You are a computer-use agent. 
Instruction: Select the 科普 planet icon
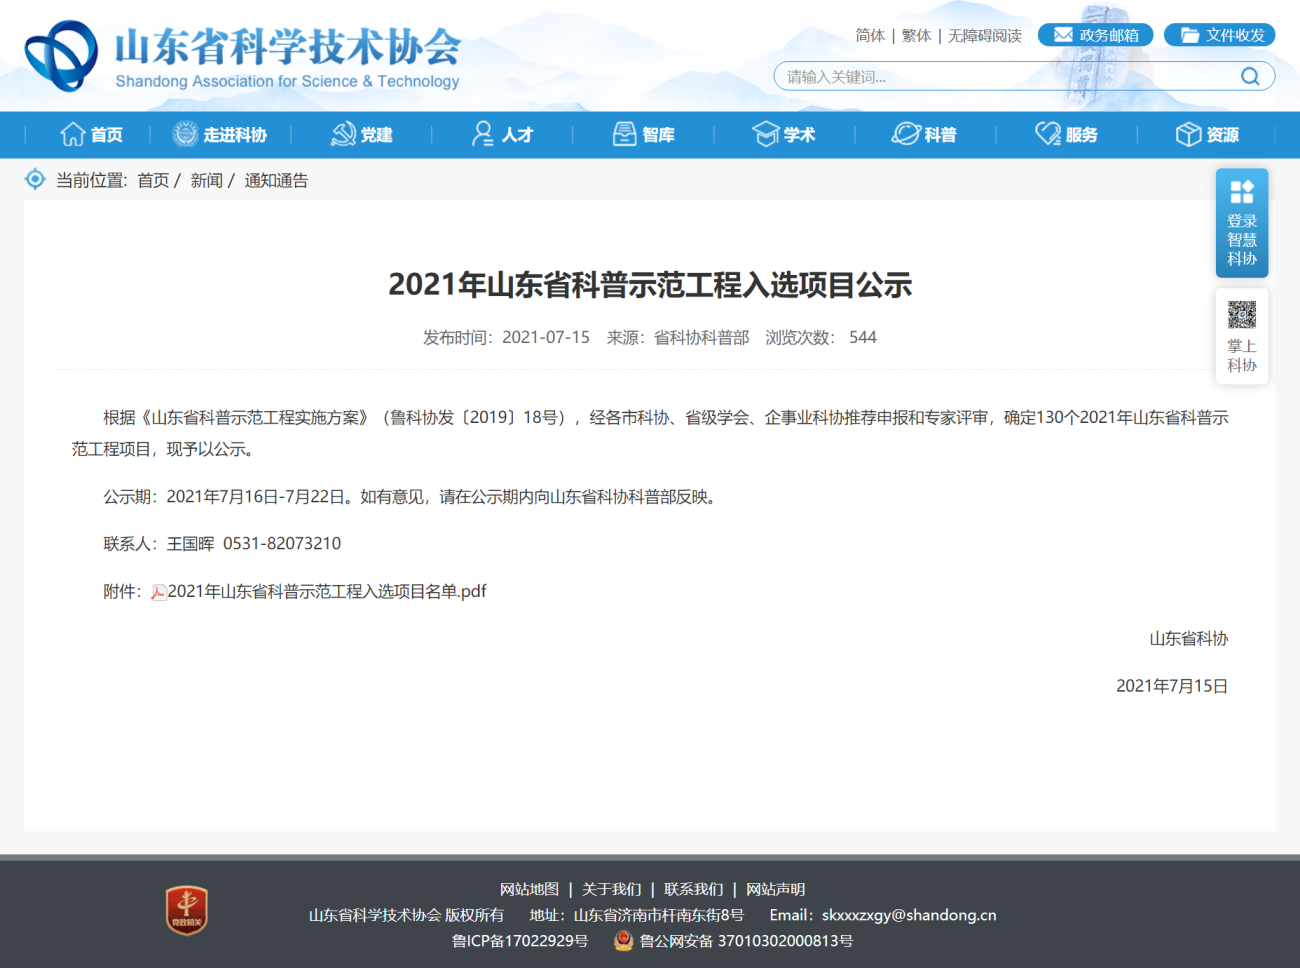click(905, 133)
